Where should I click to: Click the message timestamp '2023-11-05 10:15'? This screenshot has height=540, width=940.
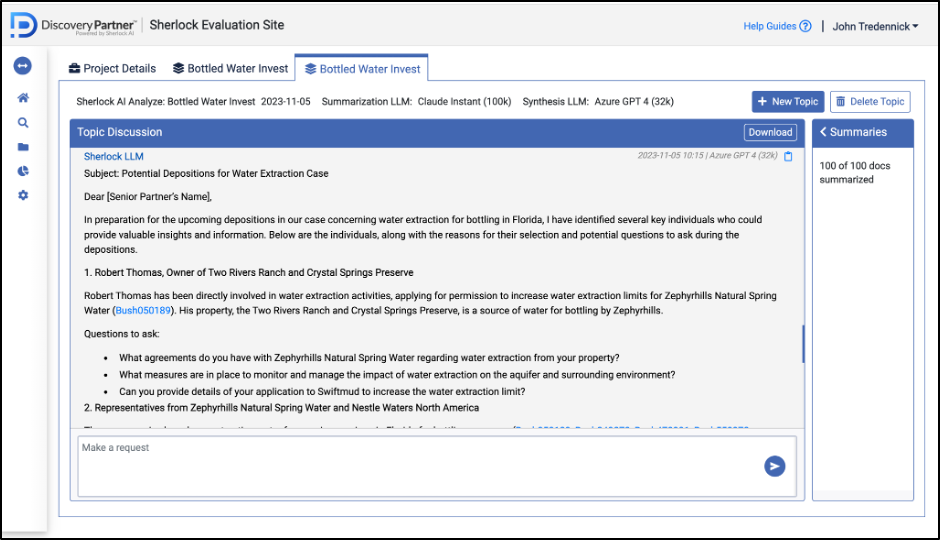click(x=670, y=156)
